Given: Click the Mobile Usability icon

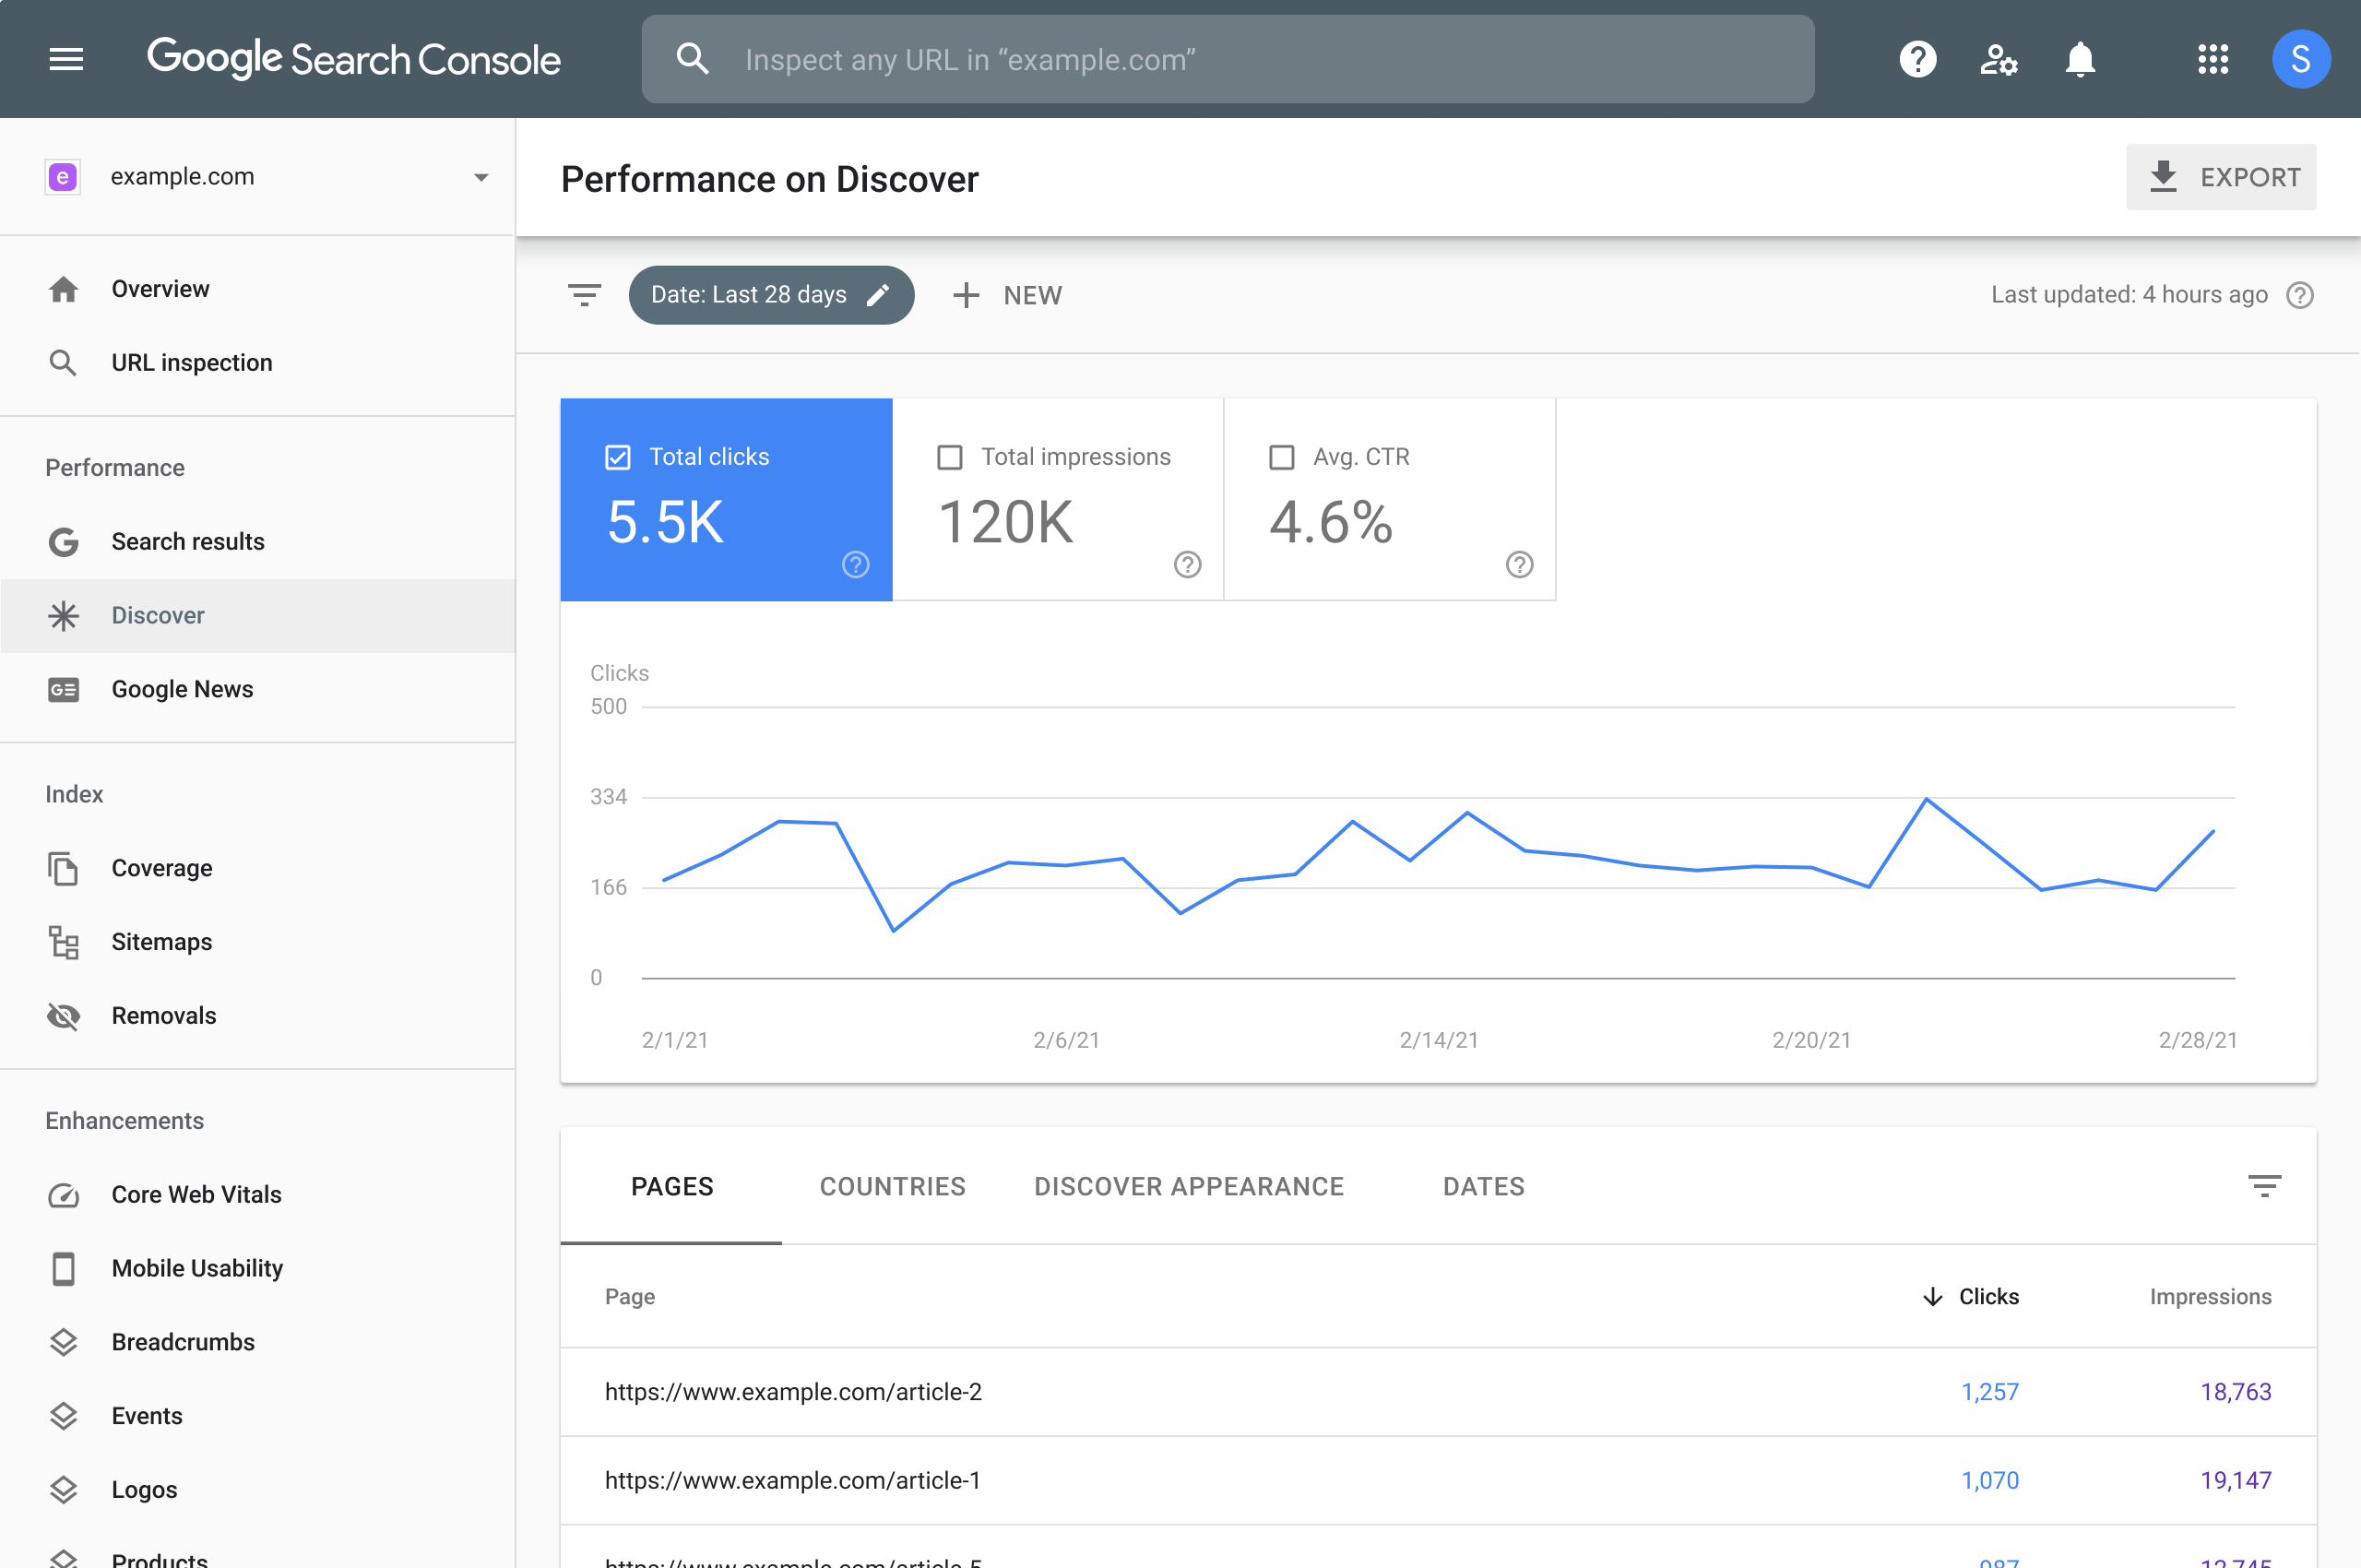Looking at the screenshot, I should click(63, 1267).
